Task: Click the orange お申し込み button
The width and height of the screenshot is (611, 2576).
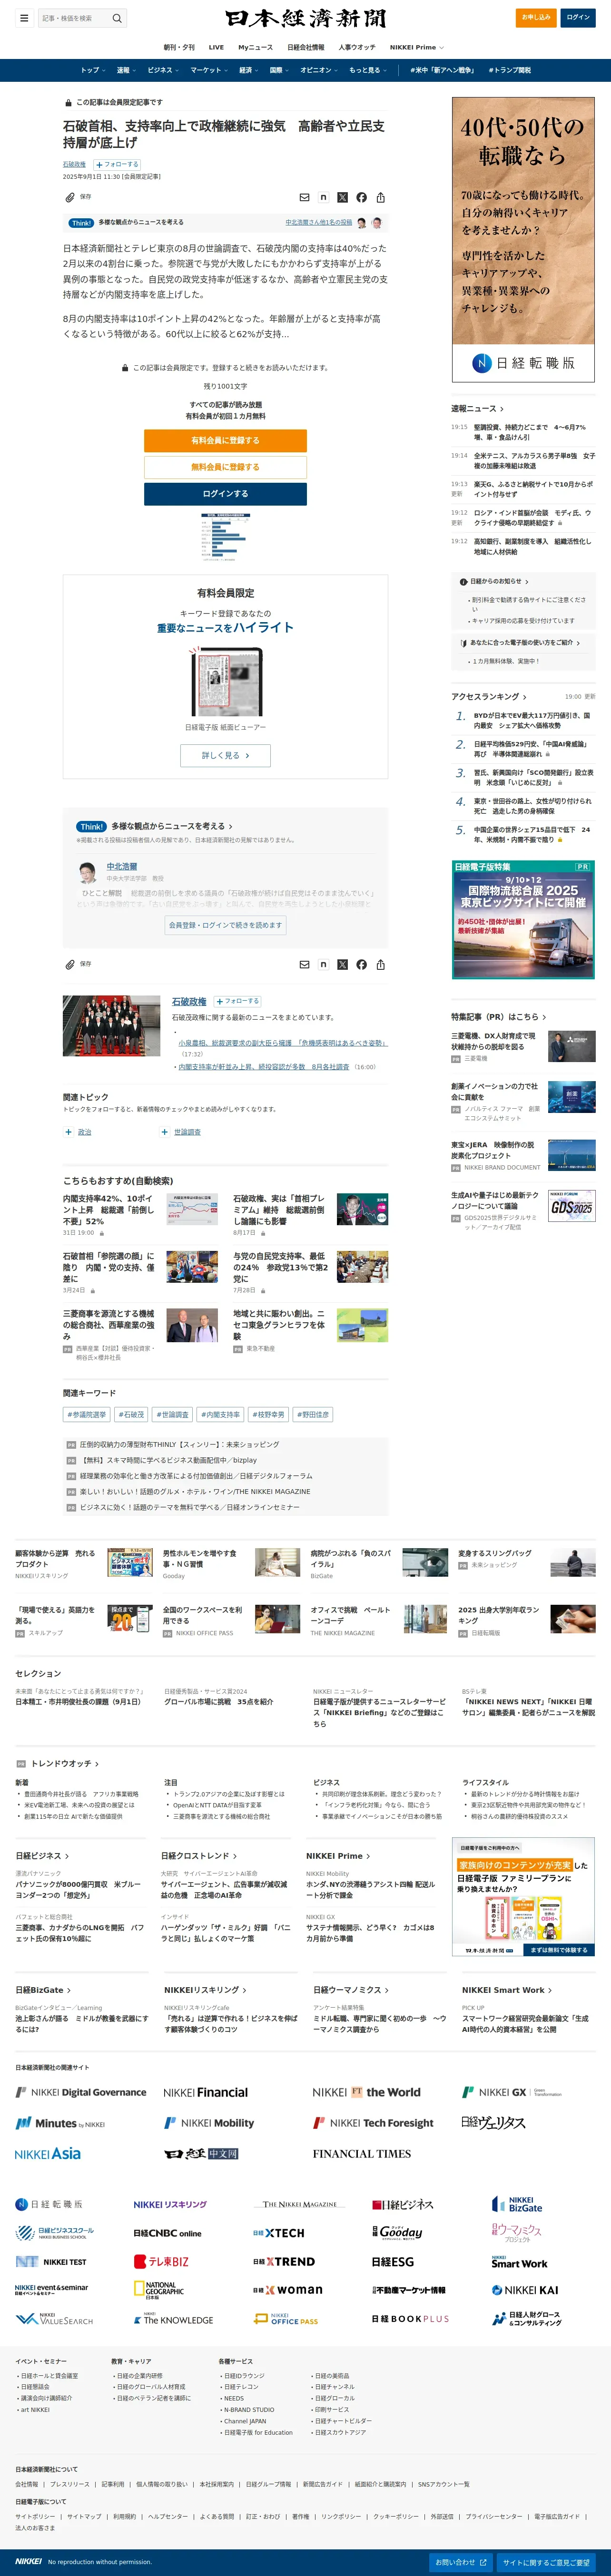Action: click(x=537, y=17)
